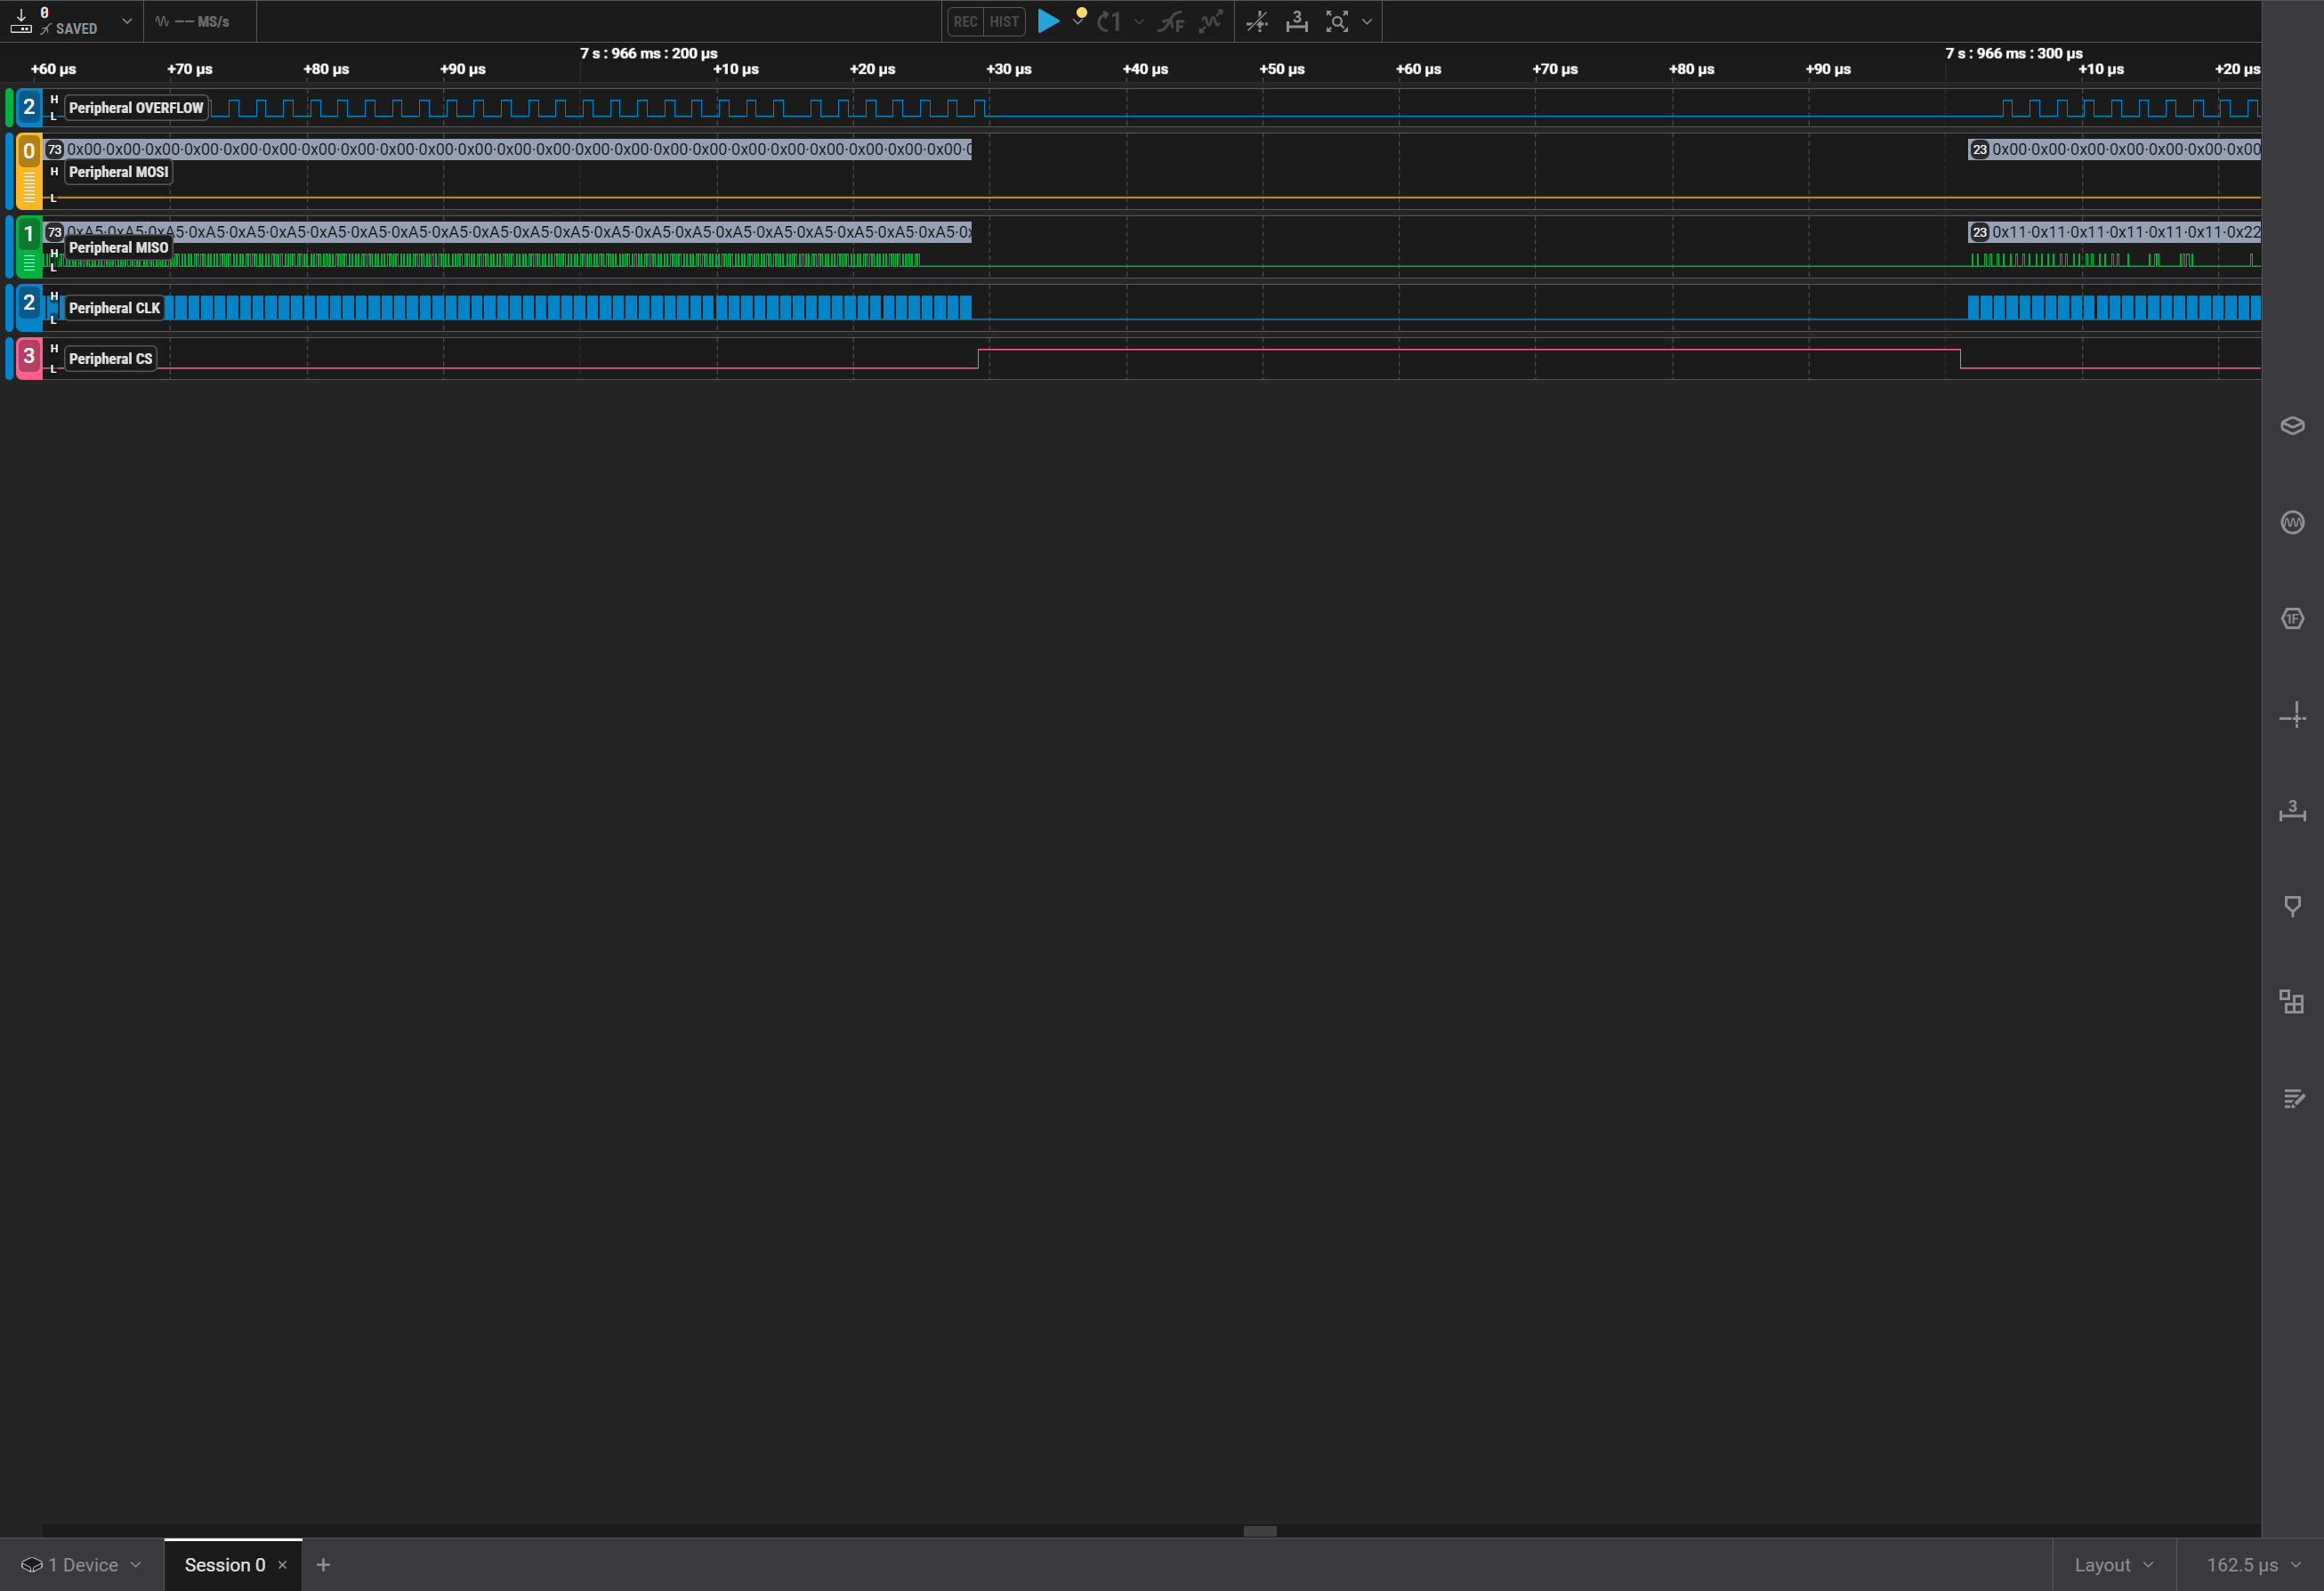The height and width of the screenshot is (1591, 2324).
Task: Add a new session tab
Action: pos(323,1565)
